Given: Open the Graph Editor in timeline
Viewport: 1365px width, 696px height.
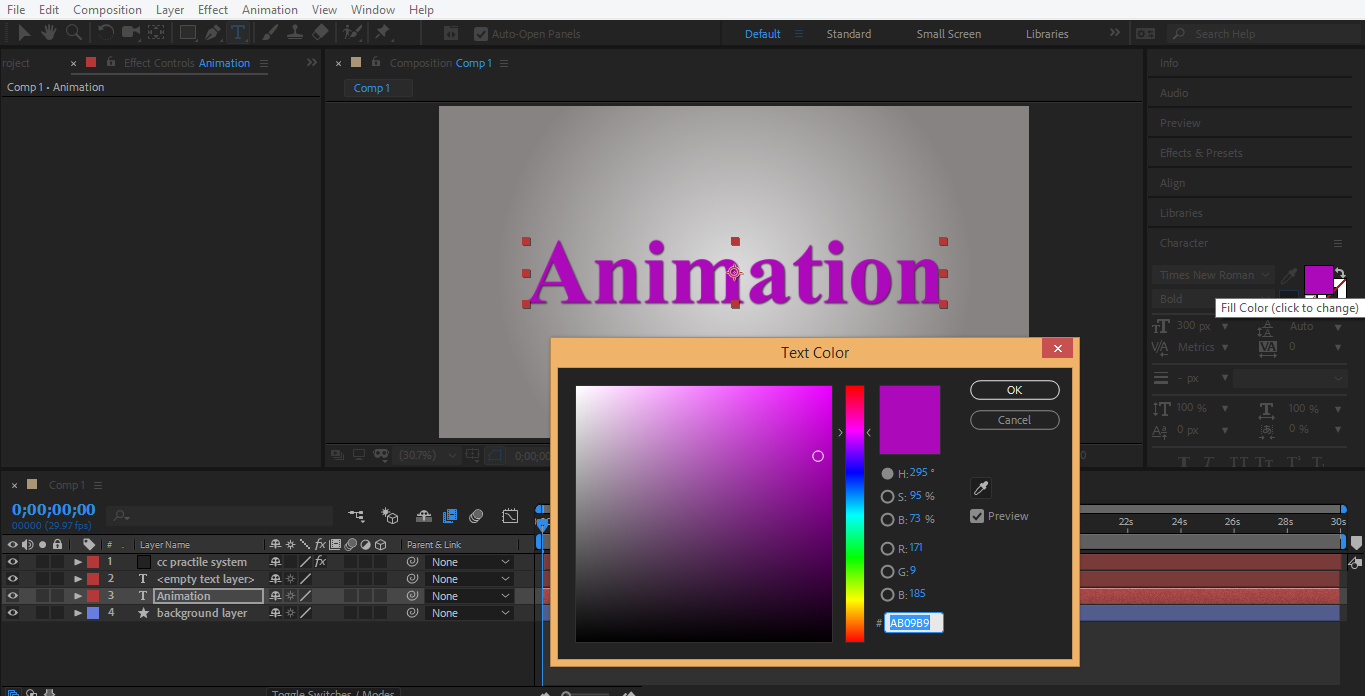Looking at the screenshot, I should (510, 516).
